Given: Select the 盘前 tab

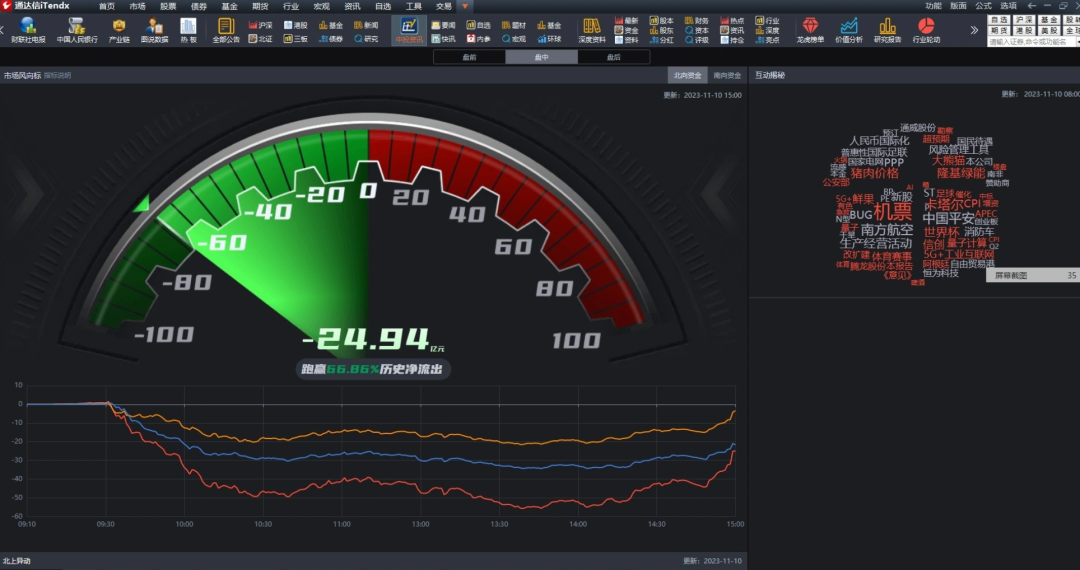Looking at the screenshot, I should [x=470, y=57].
